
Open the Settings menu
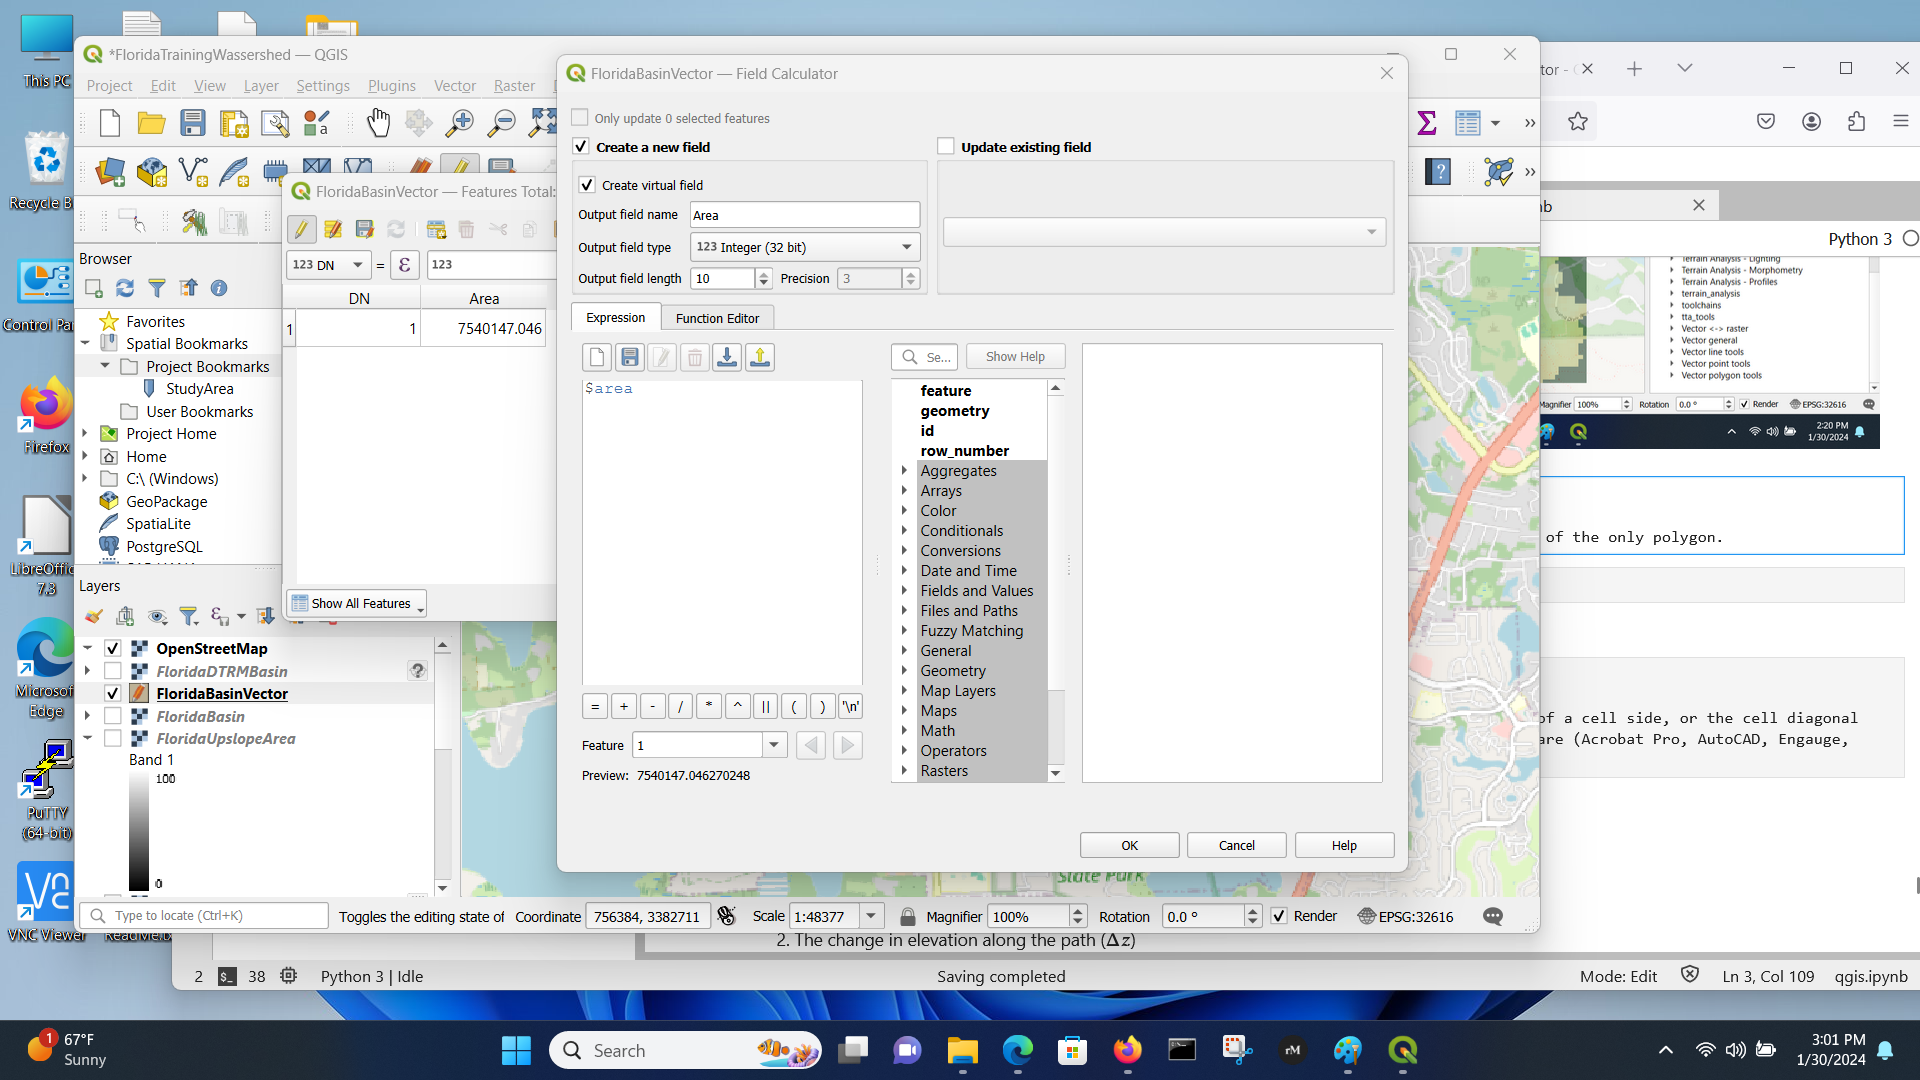tap(323, 86)
